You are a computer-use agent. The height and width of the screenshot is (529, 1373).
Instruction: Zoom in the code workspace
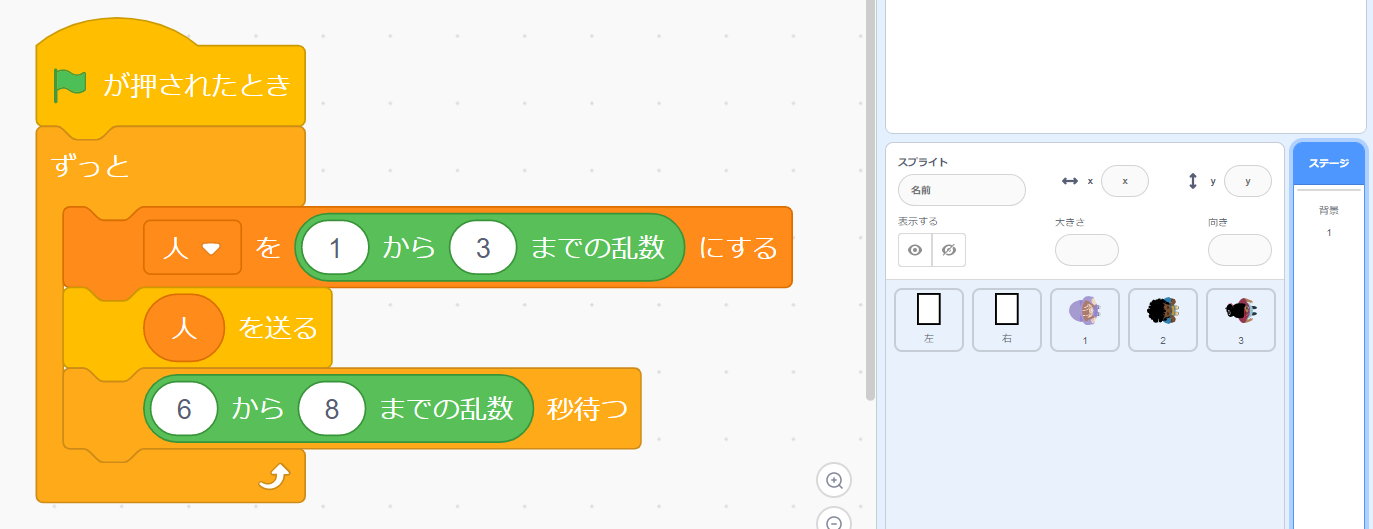point(834,480)
